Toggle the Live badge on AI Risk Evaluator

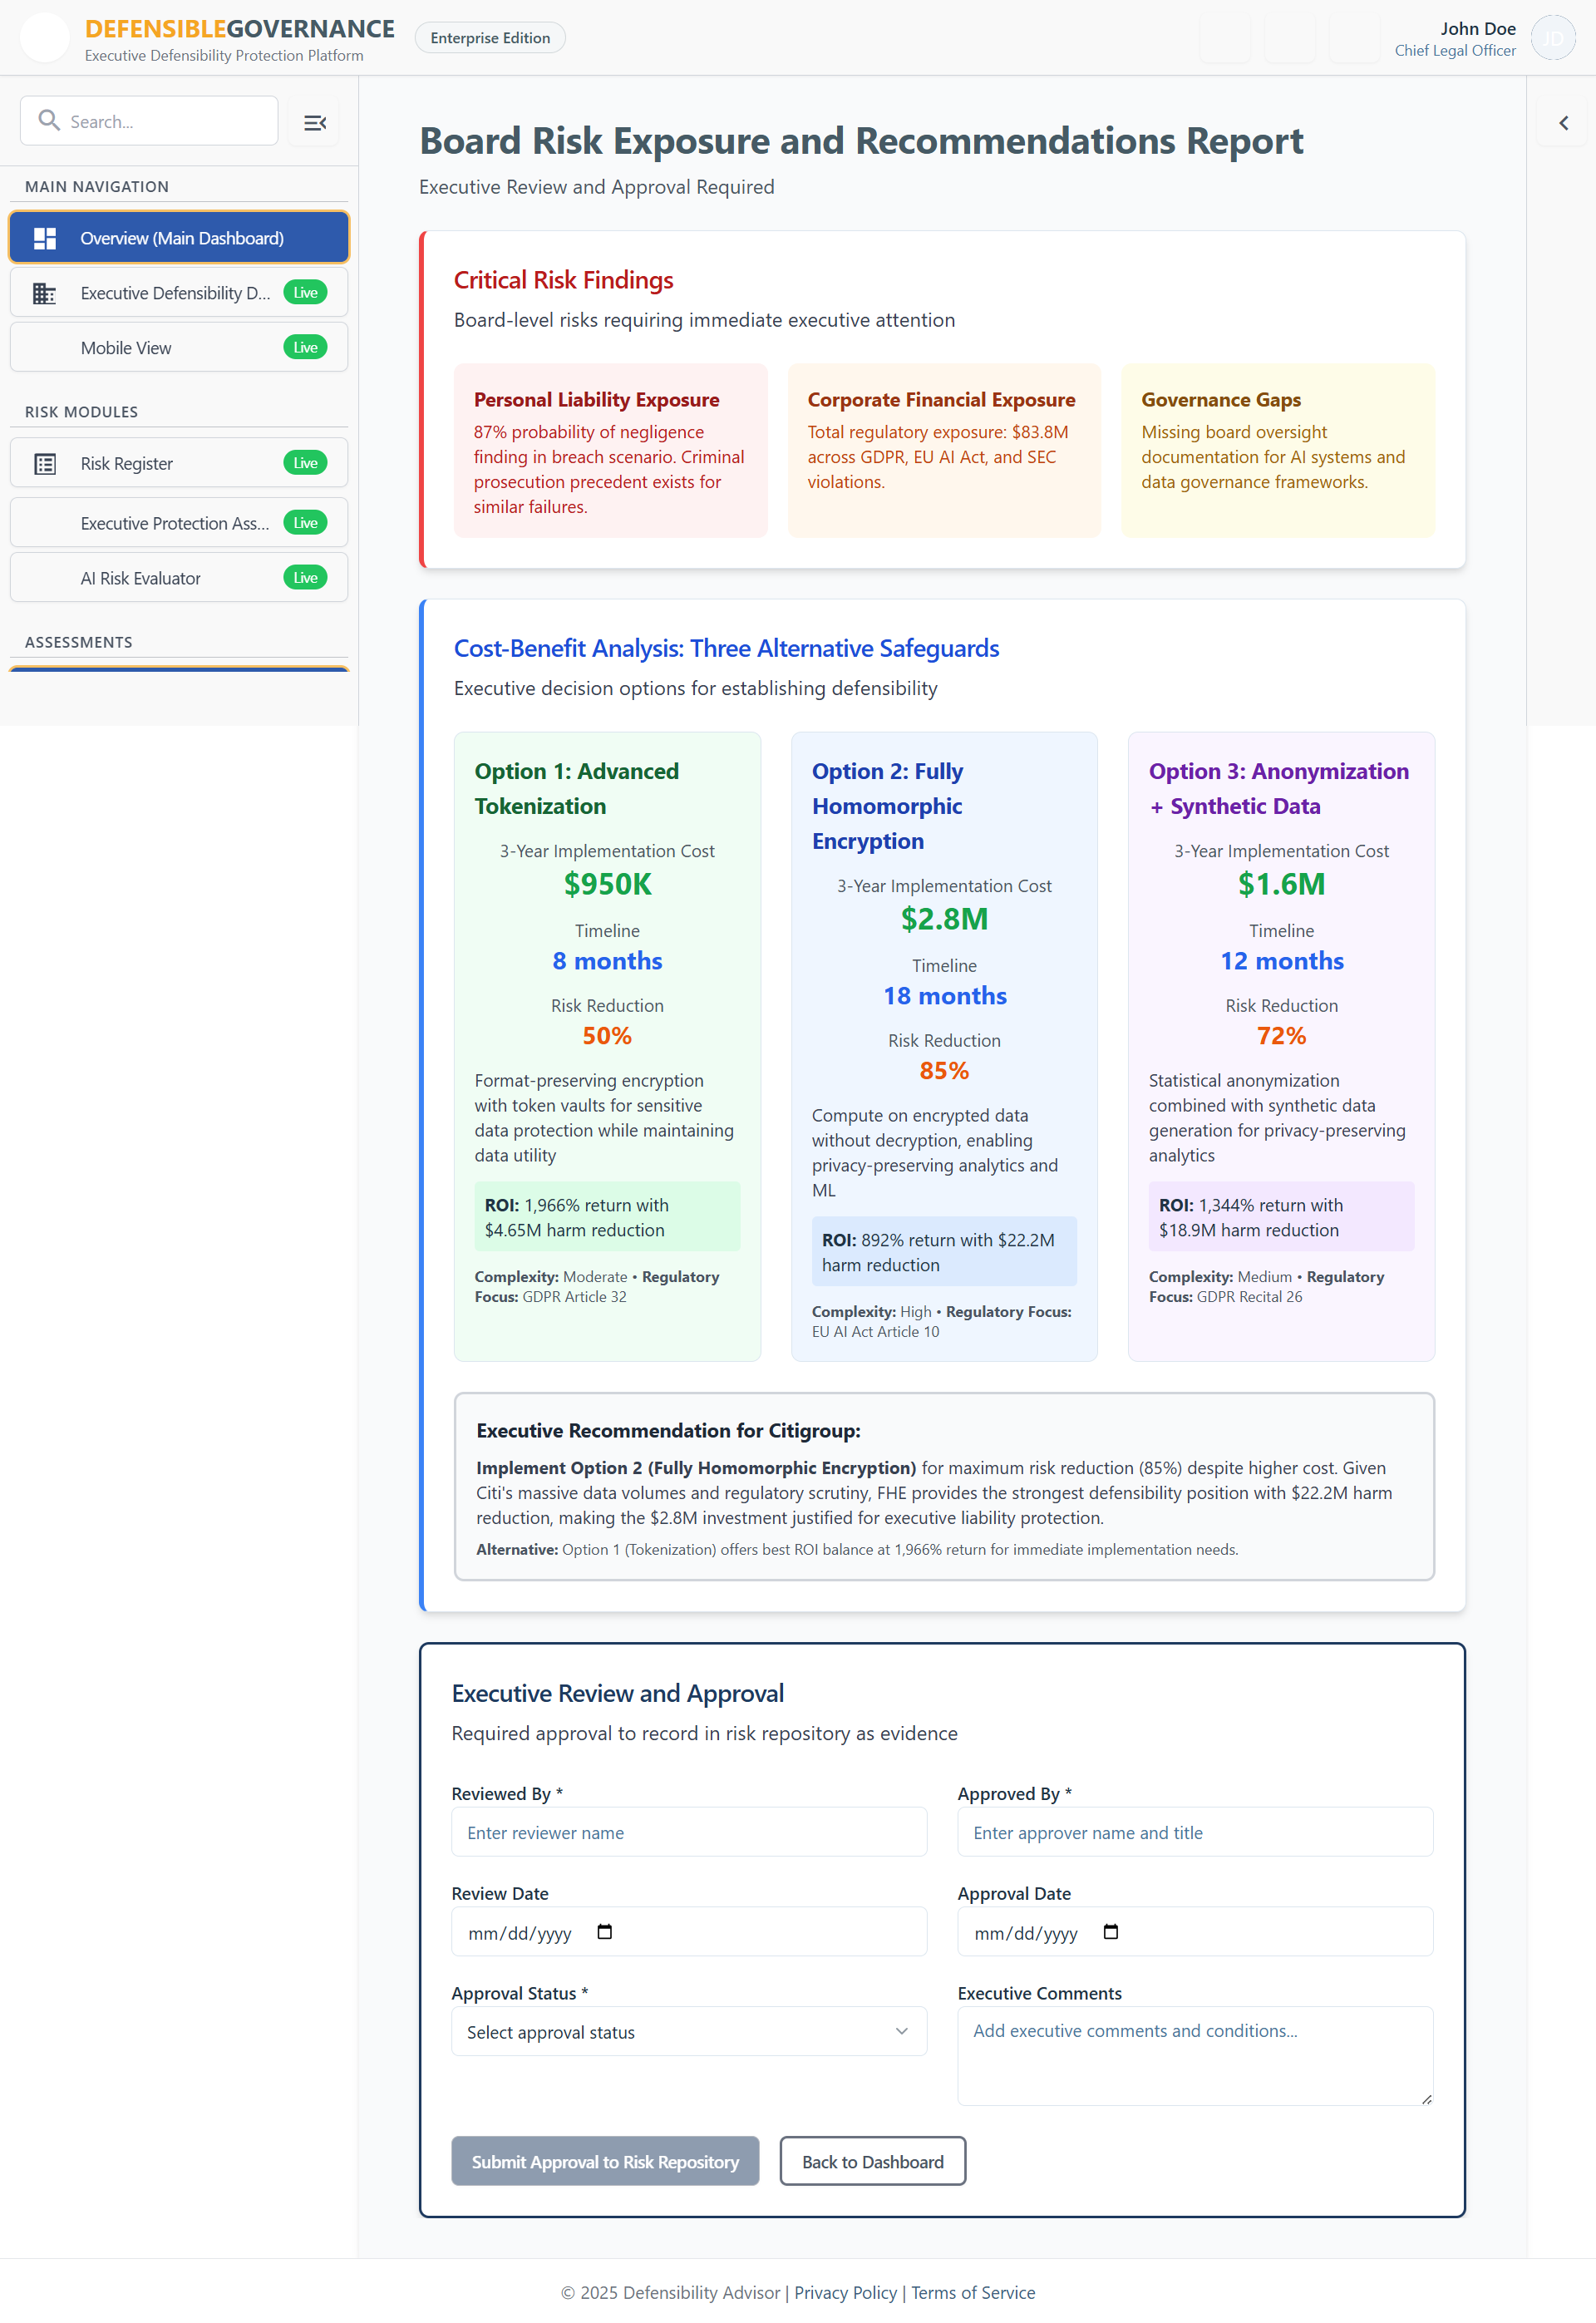click(305, 577)
